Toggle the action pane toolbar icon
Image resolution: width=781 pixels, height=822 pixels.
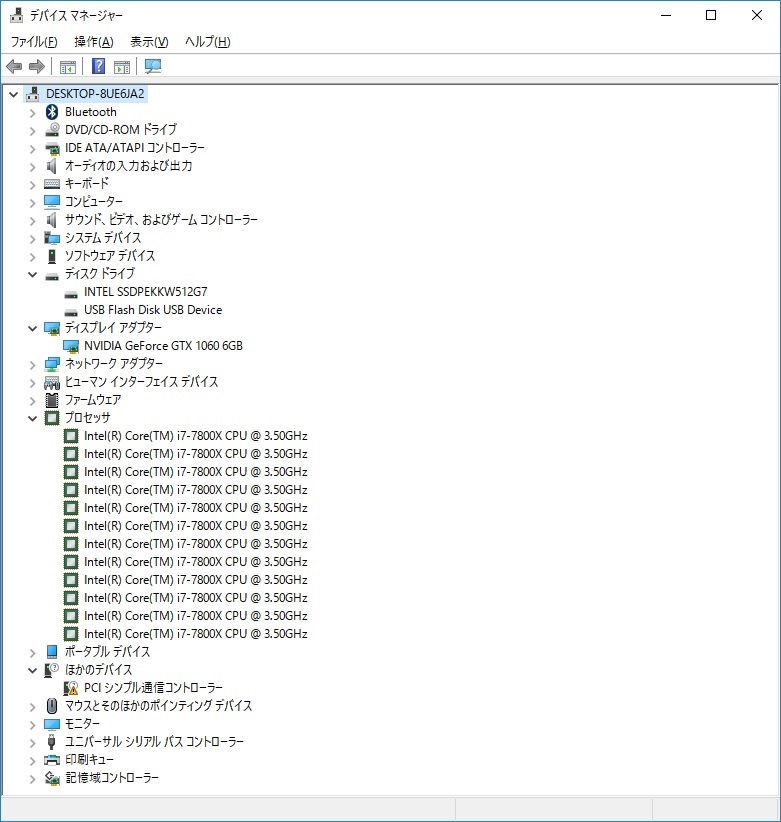(122, 67)
